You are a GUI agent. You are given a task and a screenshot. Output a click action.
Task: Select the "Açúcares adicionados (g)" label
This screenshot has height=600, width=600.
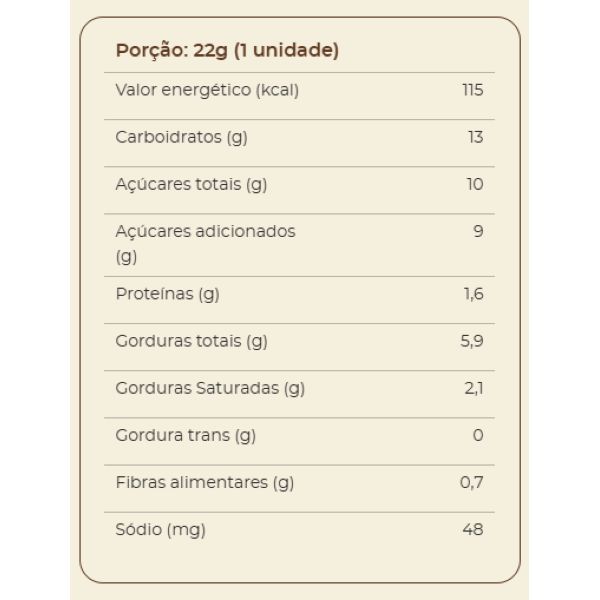pyautogui.click(x=205, y=243)
